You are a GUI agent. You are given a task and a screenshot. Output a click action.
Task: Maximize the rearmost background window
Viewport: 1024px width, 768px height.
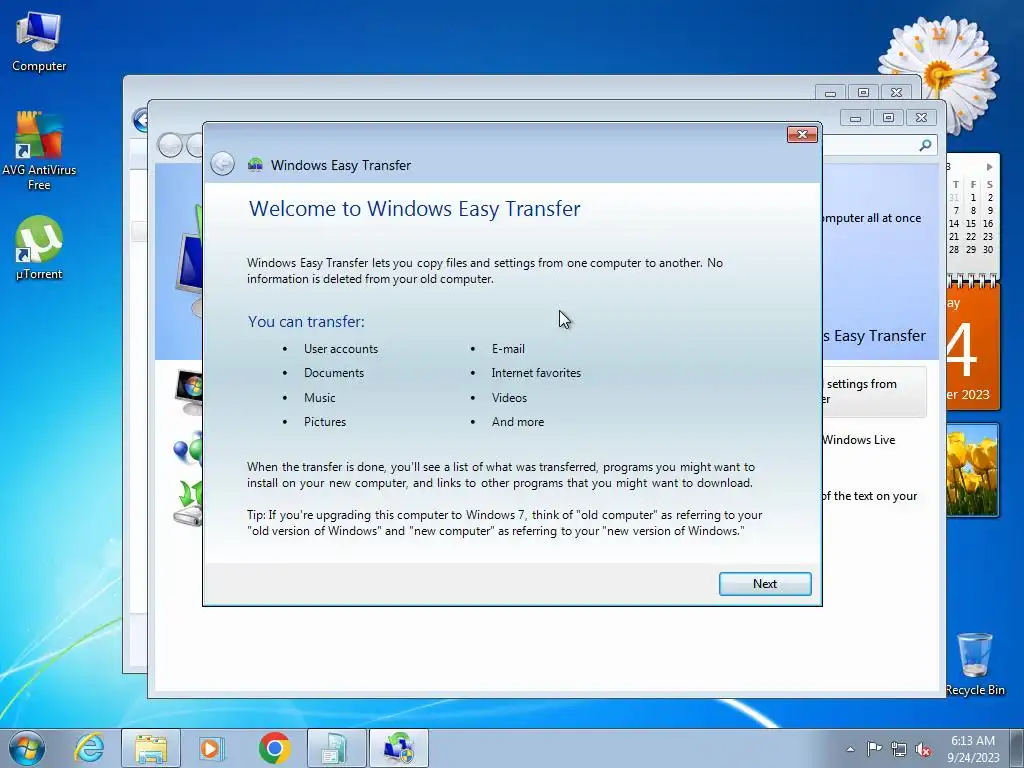[863, 93]
